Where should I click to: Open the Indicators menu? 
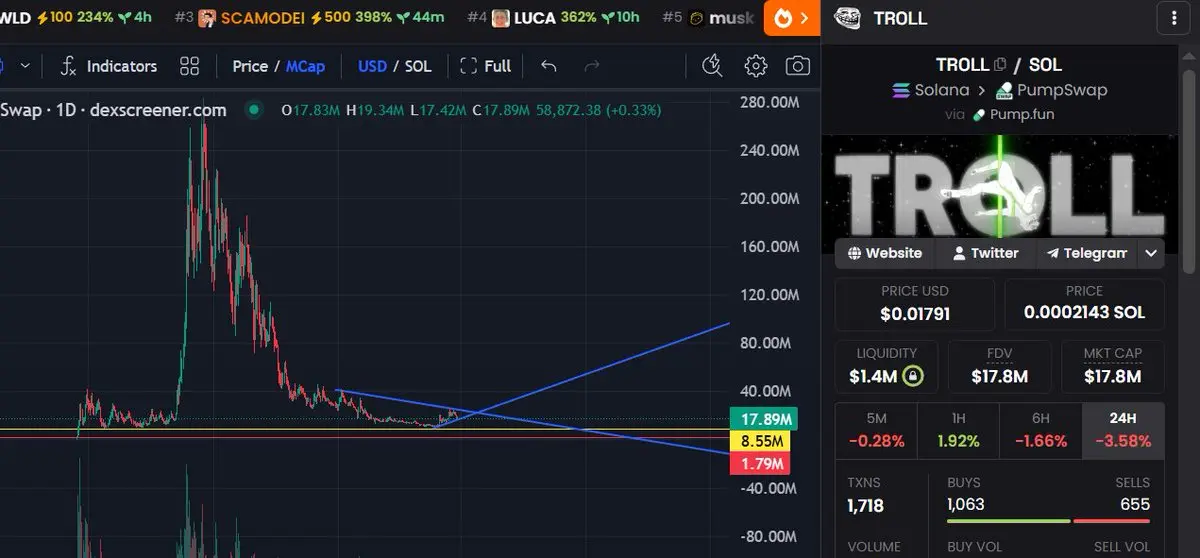point(109,66)
